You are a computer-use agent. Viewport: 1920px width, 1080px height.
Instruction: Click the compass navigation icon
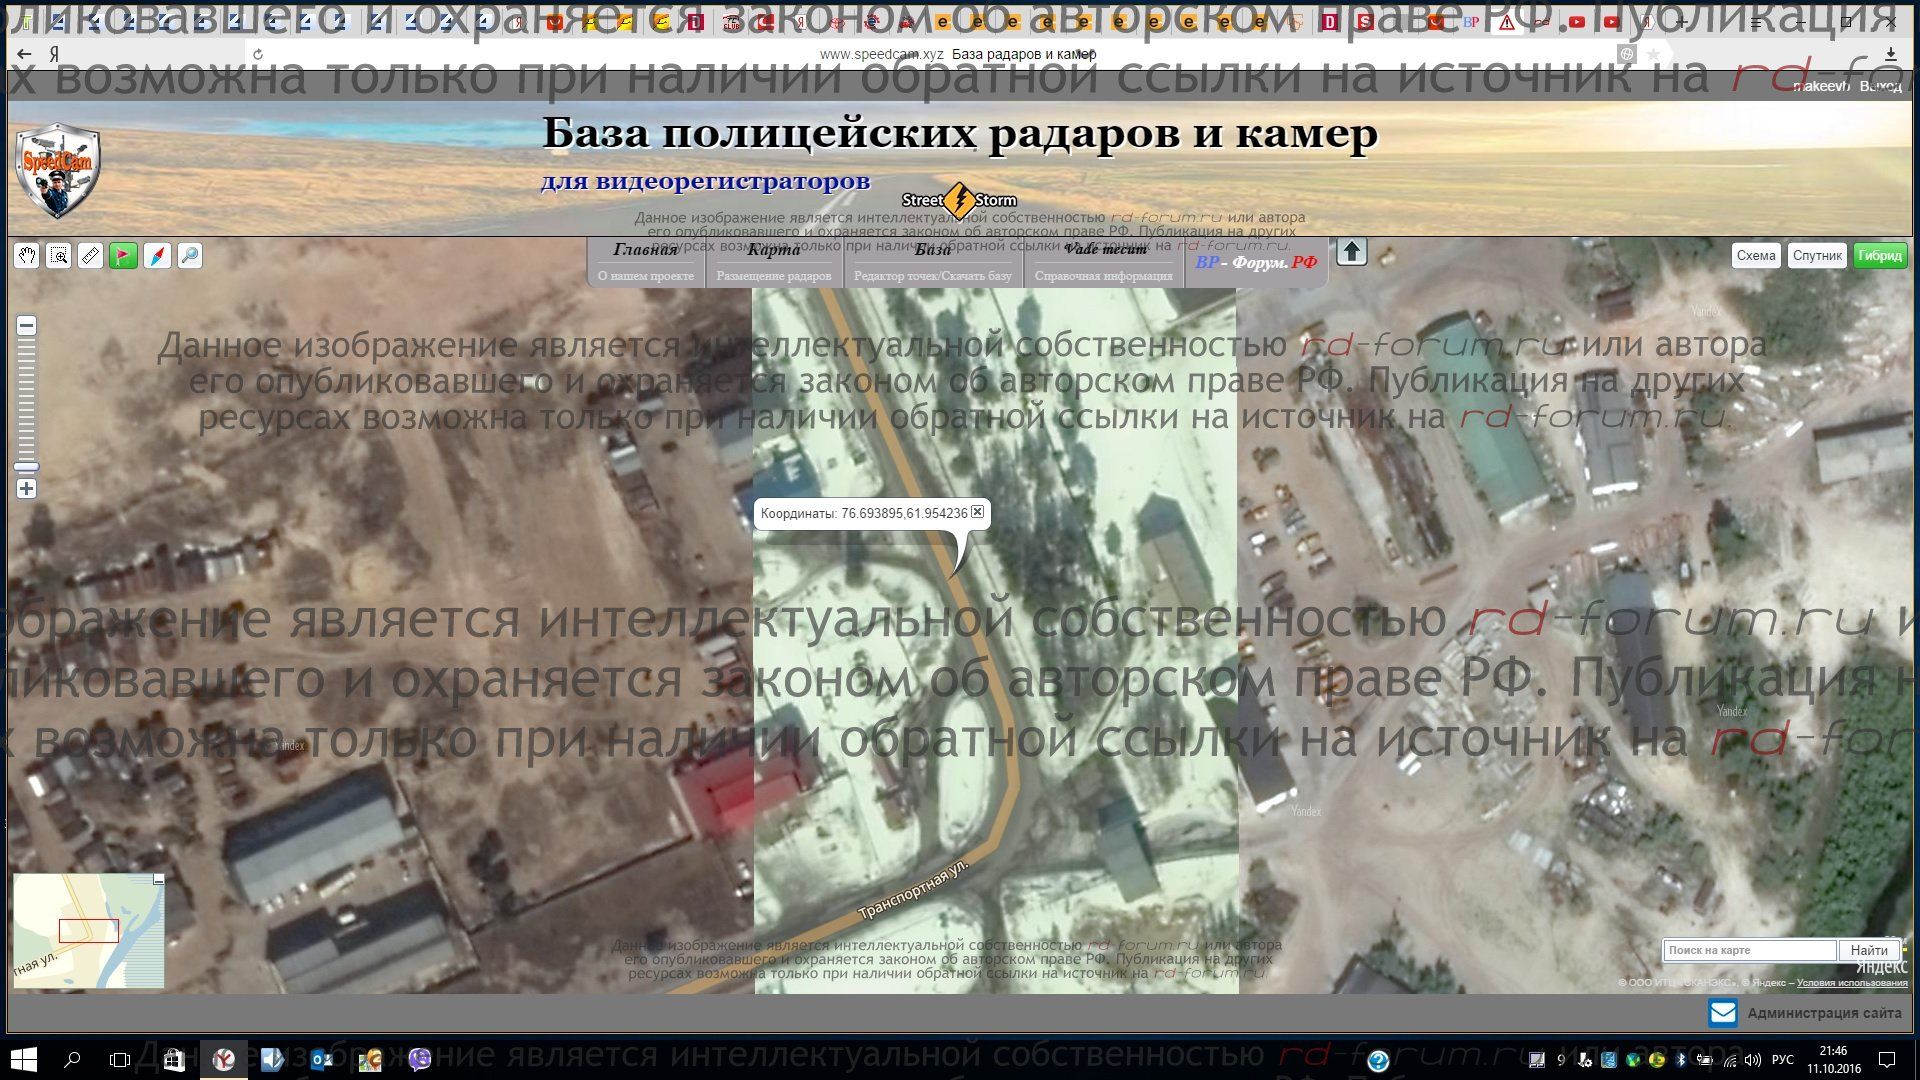pos(157,256)
